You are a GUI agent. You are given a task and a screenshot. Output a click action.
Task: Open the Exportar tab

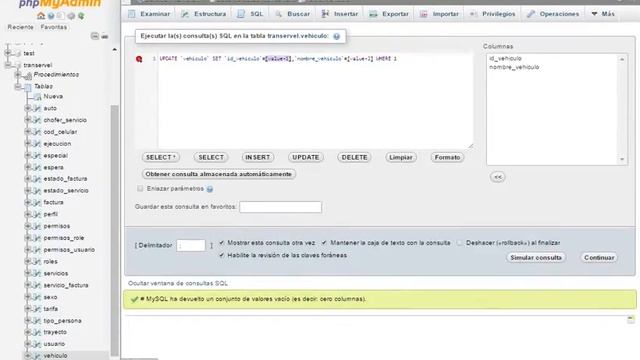[x=389, y=14]
